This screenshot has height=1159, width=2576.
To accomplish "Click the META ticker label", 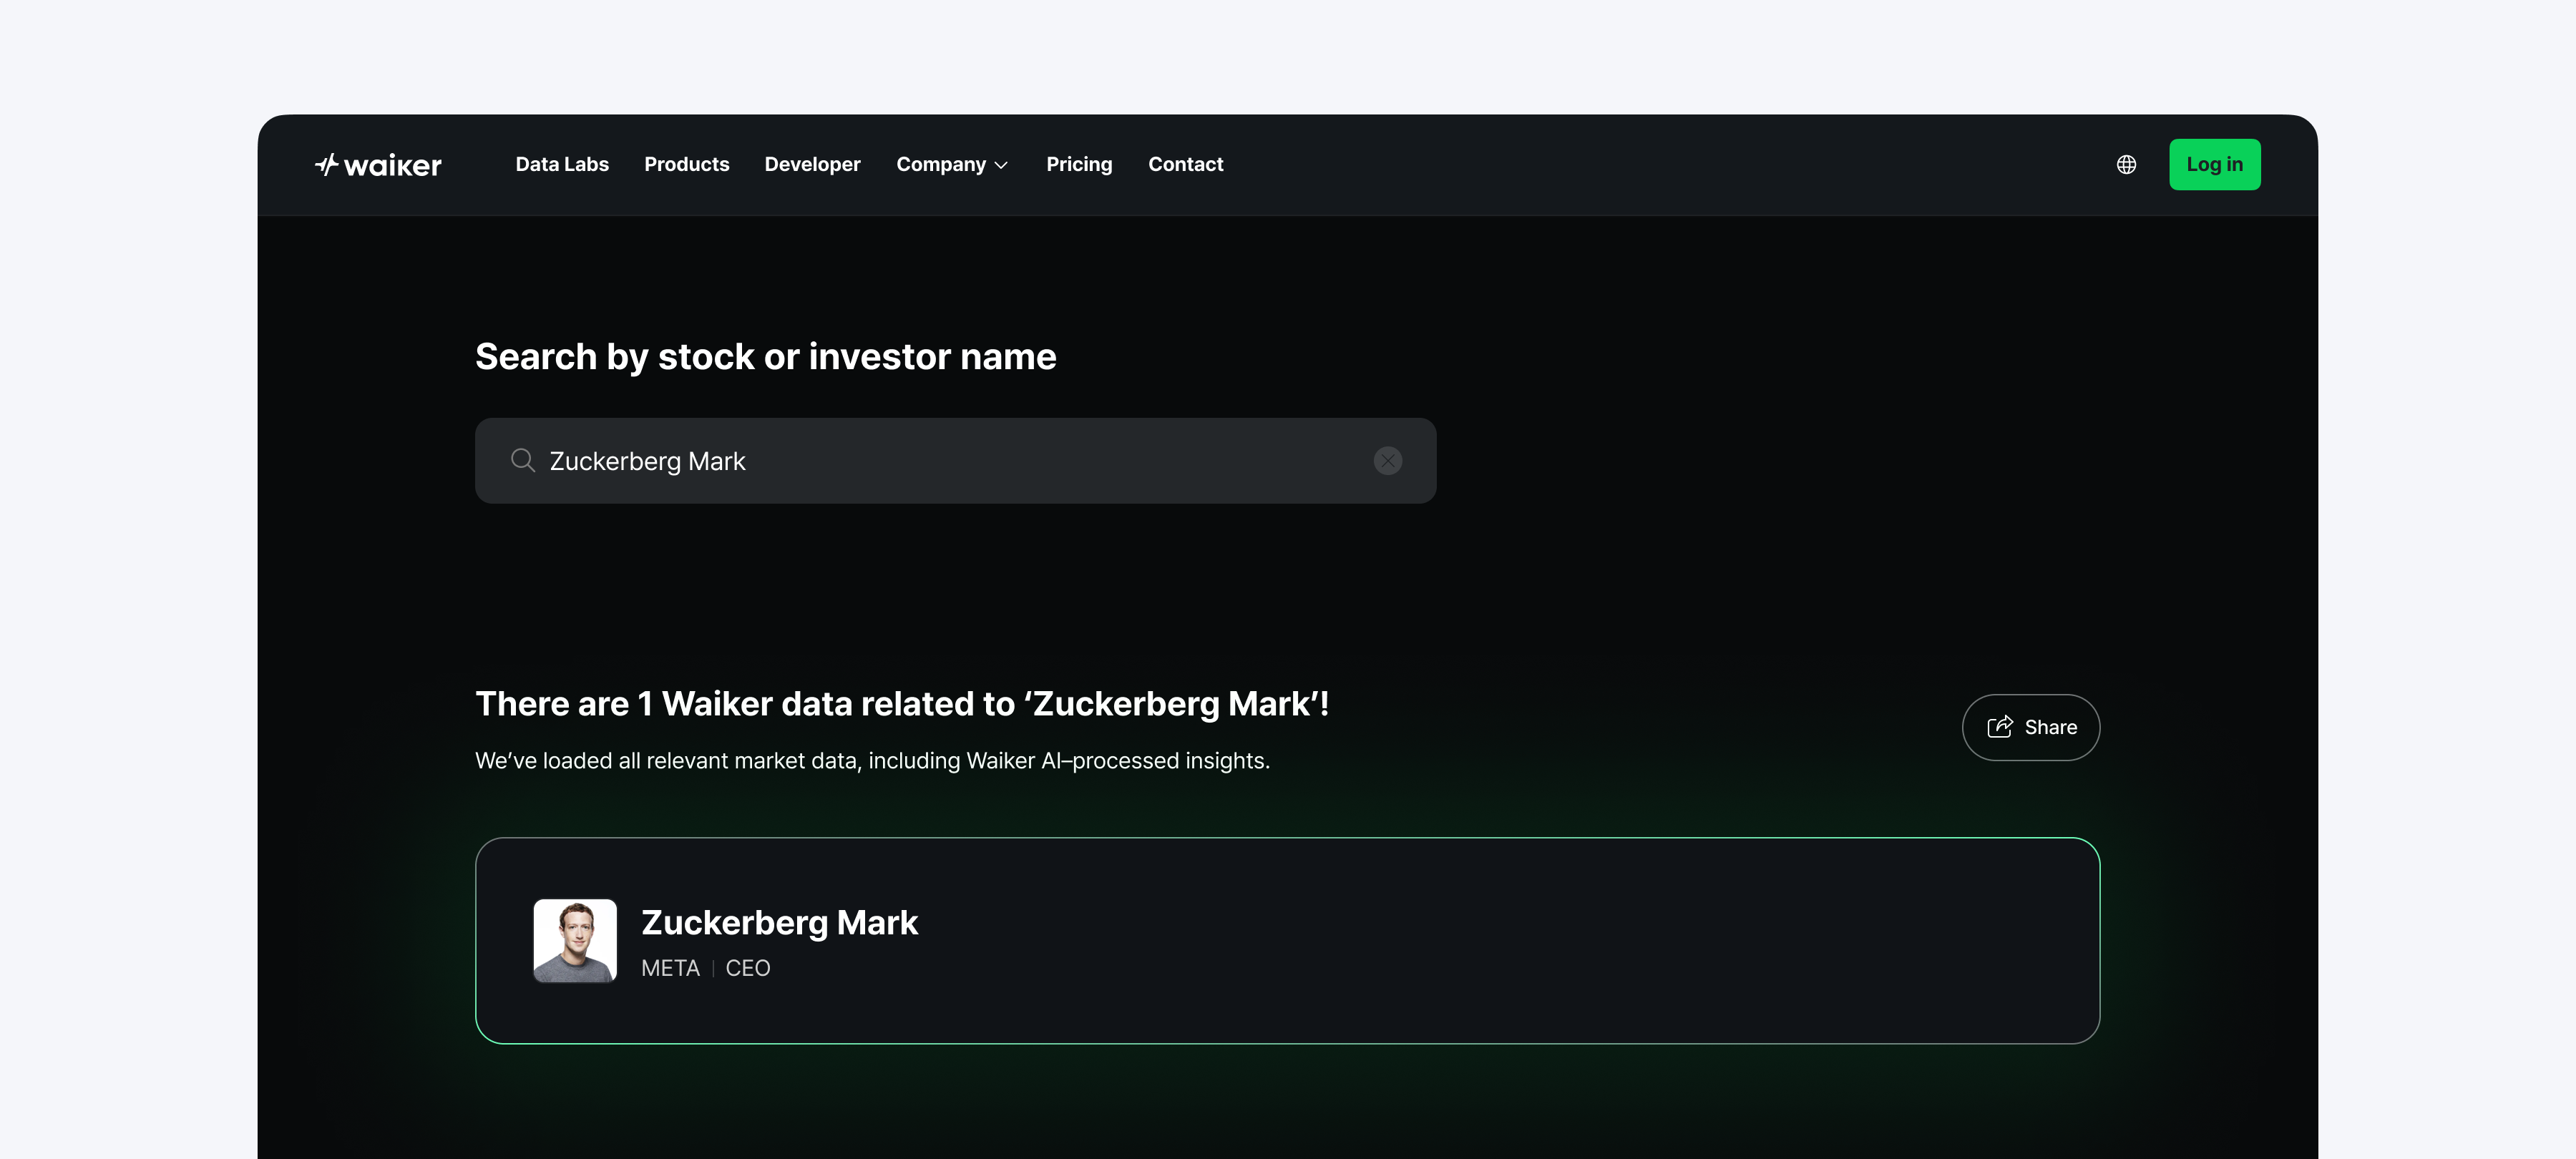I will click(670, 968).
